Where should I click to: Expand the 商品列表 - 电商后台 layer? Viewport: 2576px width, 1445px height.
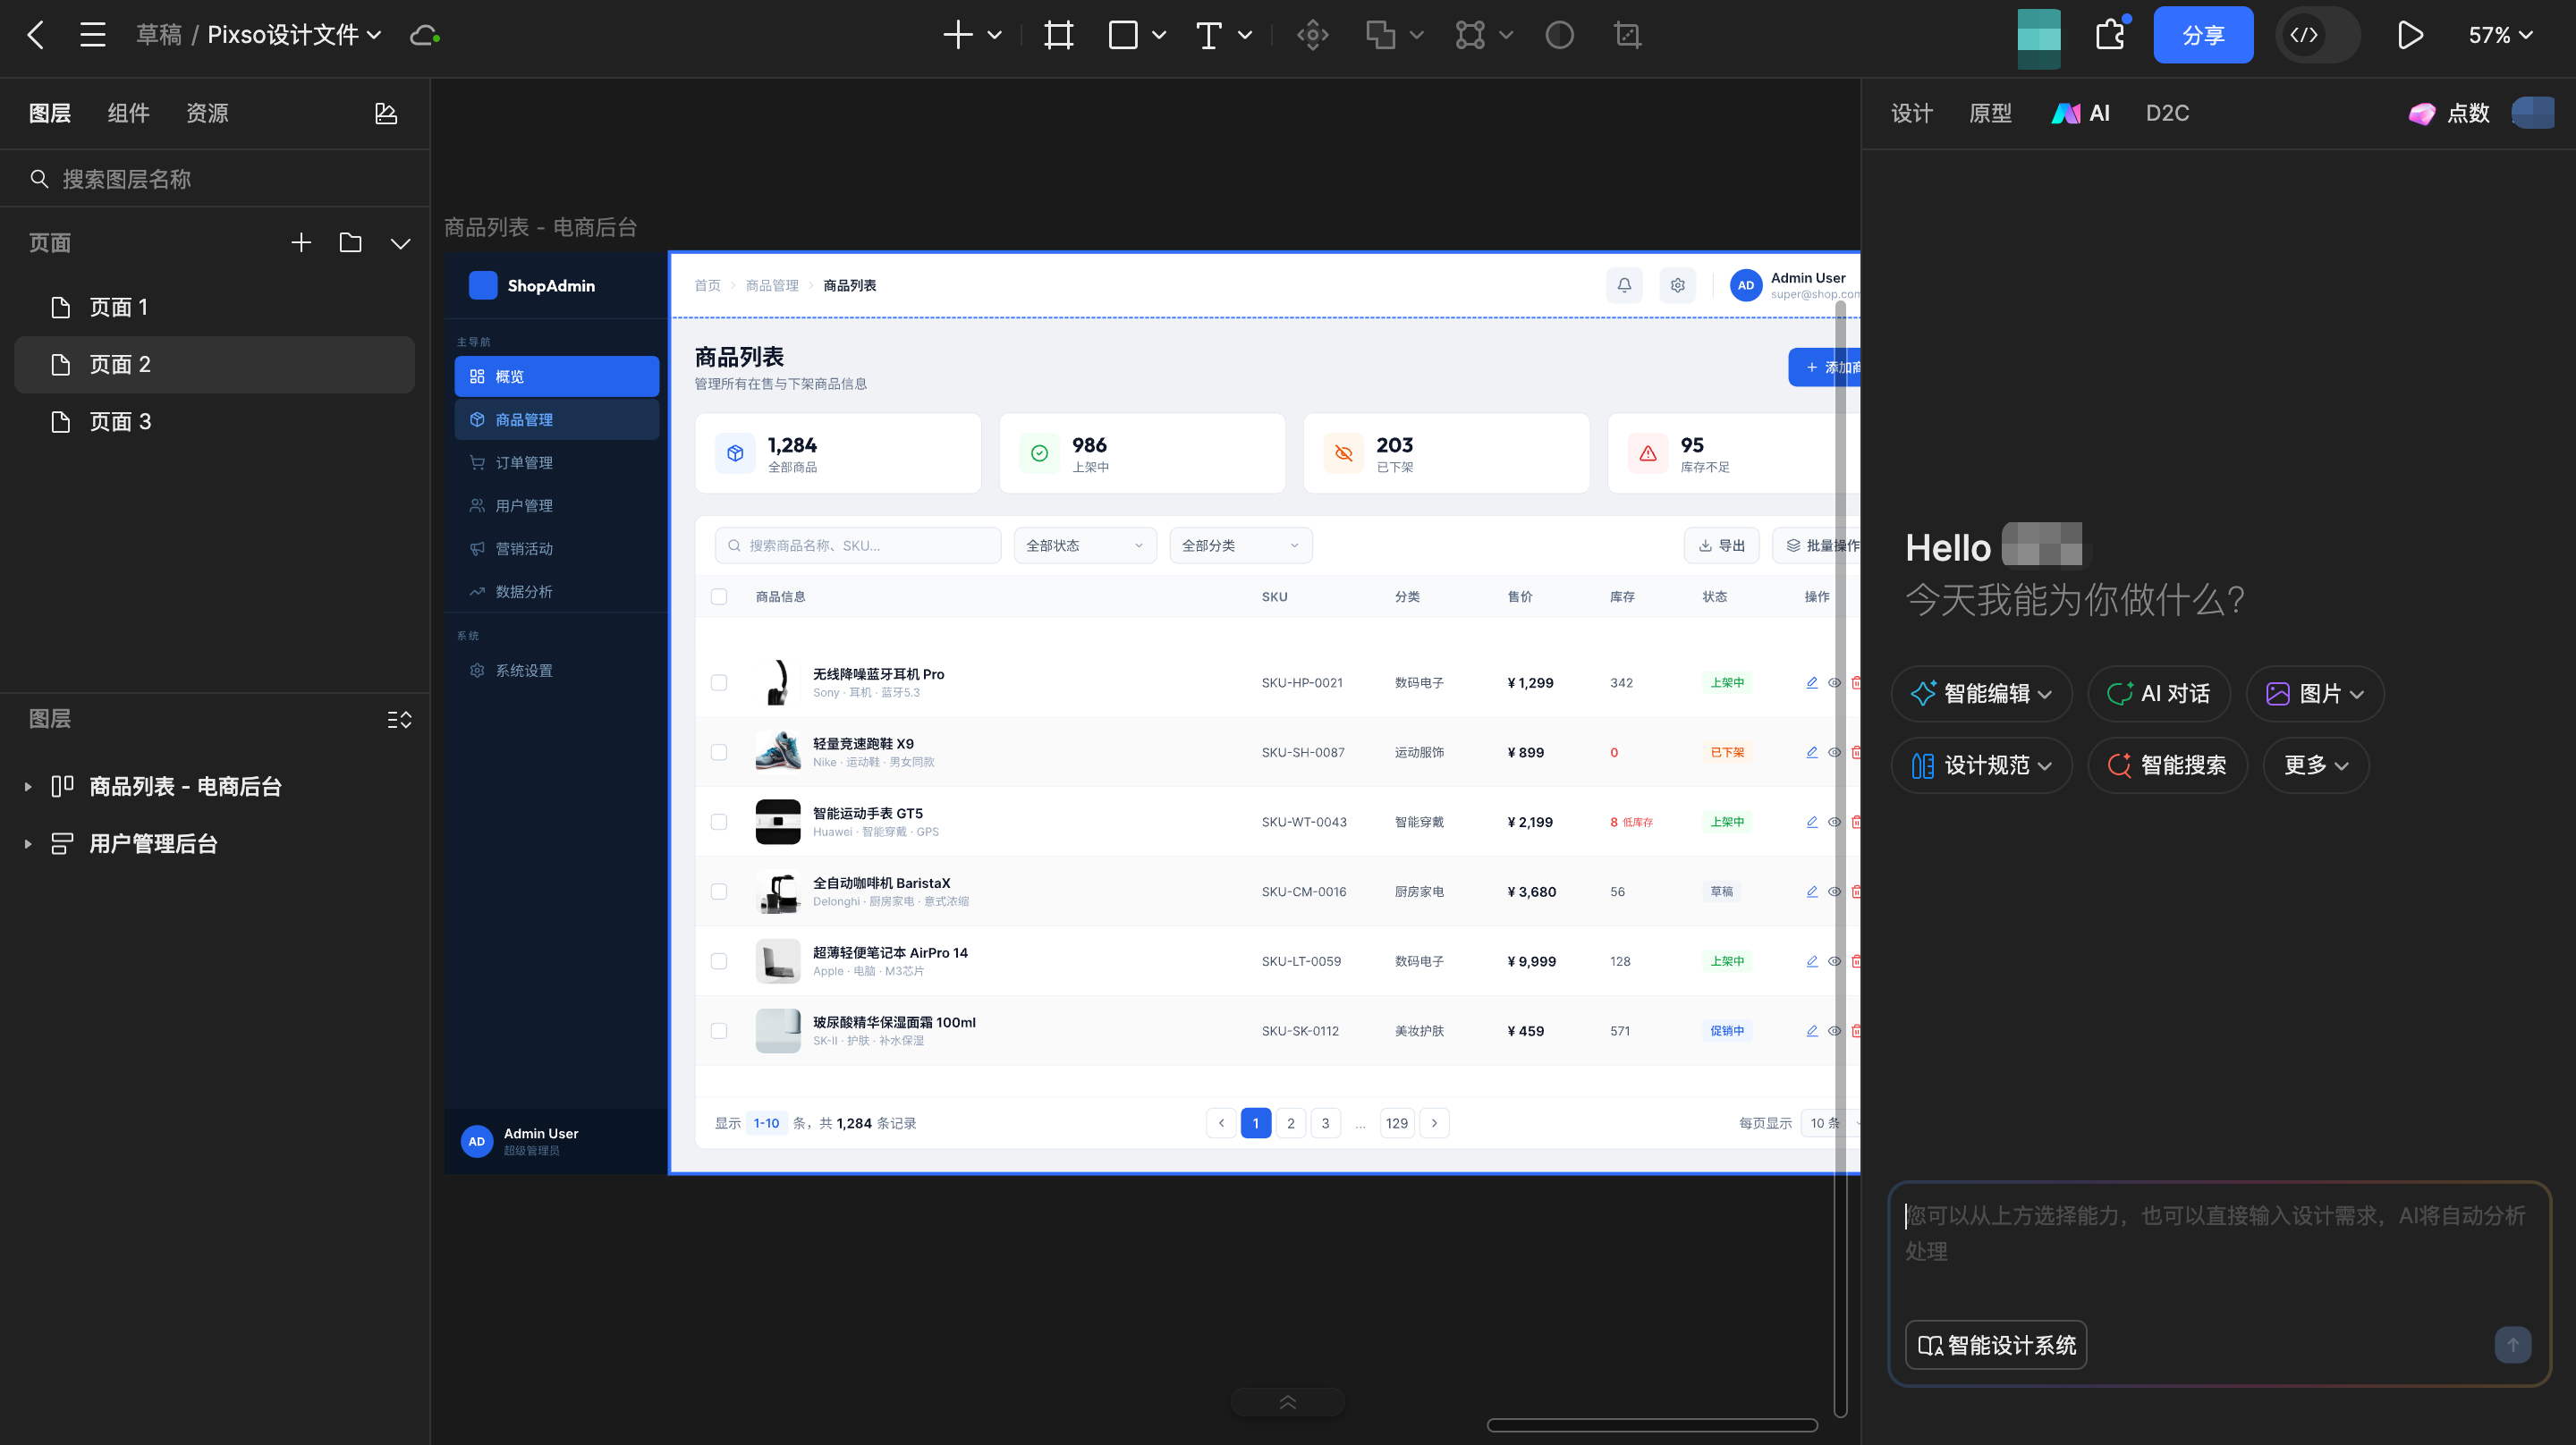click(28, 787)
